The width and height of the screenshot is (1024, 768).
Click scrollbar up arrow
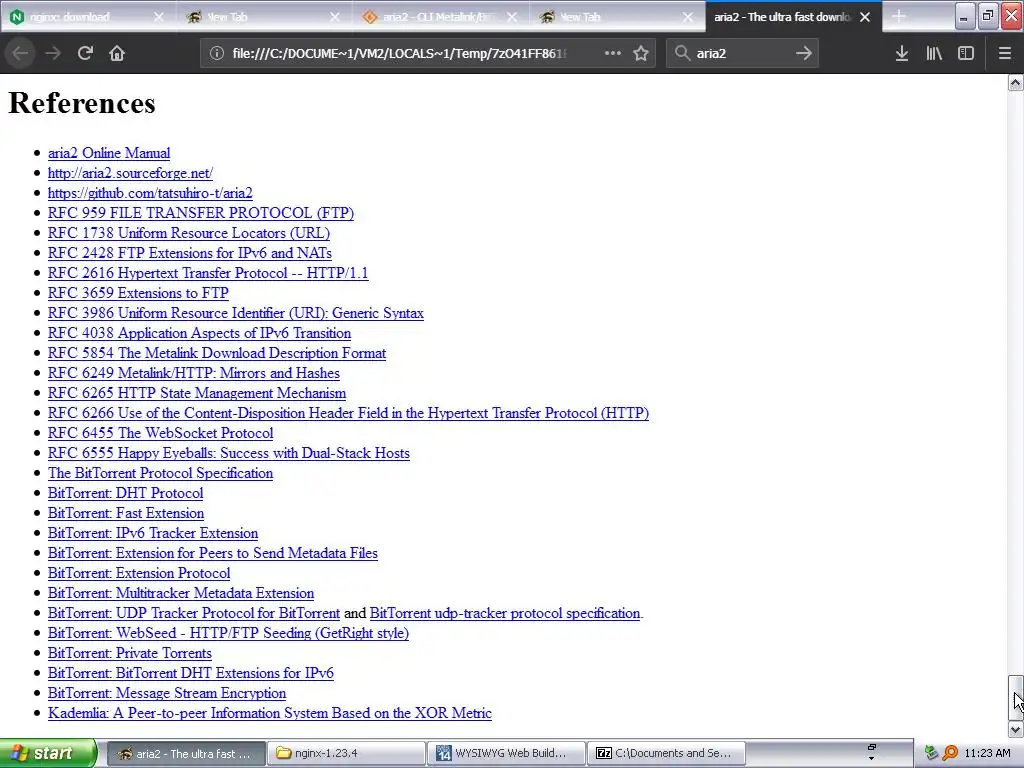[x=1016, y=82]
